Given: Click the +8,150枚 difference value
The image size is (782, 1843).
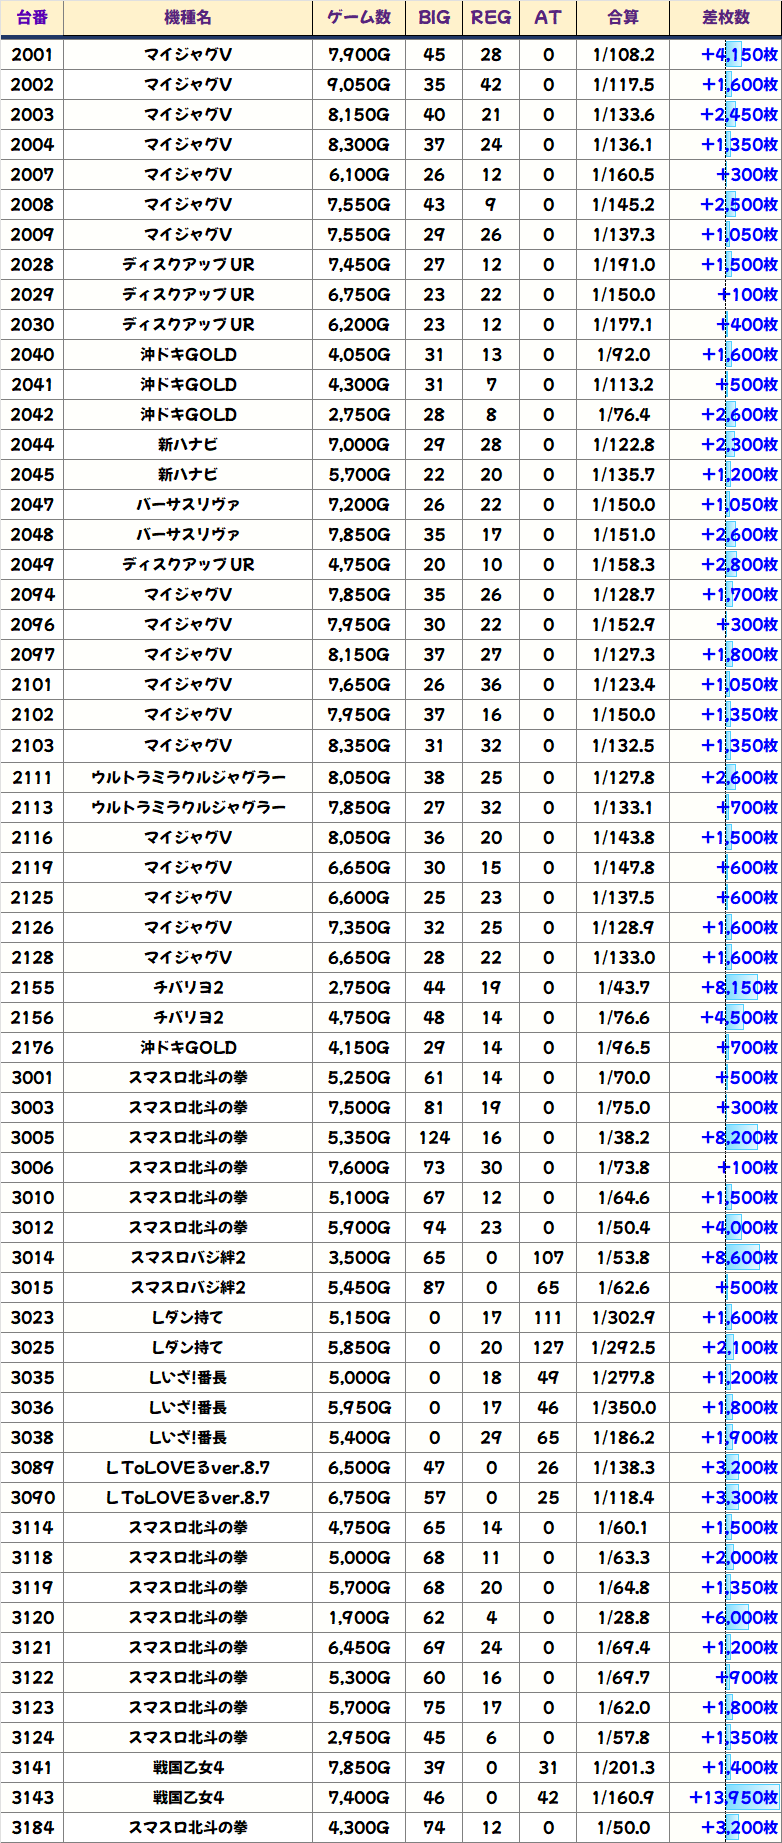Looking at the screenshot, I should pos(740,988).
